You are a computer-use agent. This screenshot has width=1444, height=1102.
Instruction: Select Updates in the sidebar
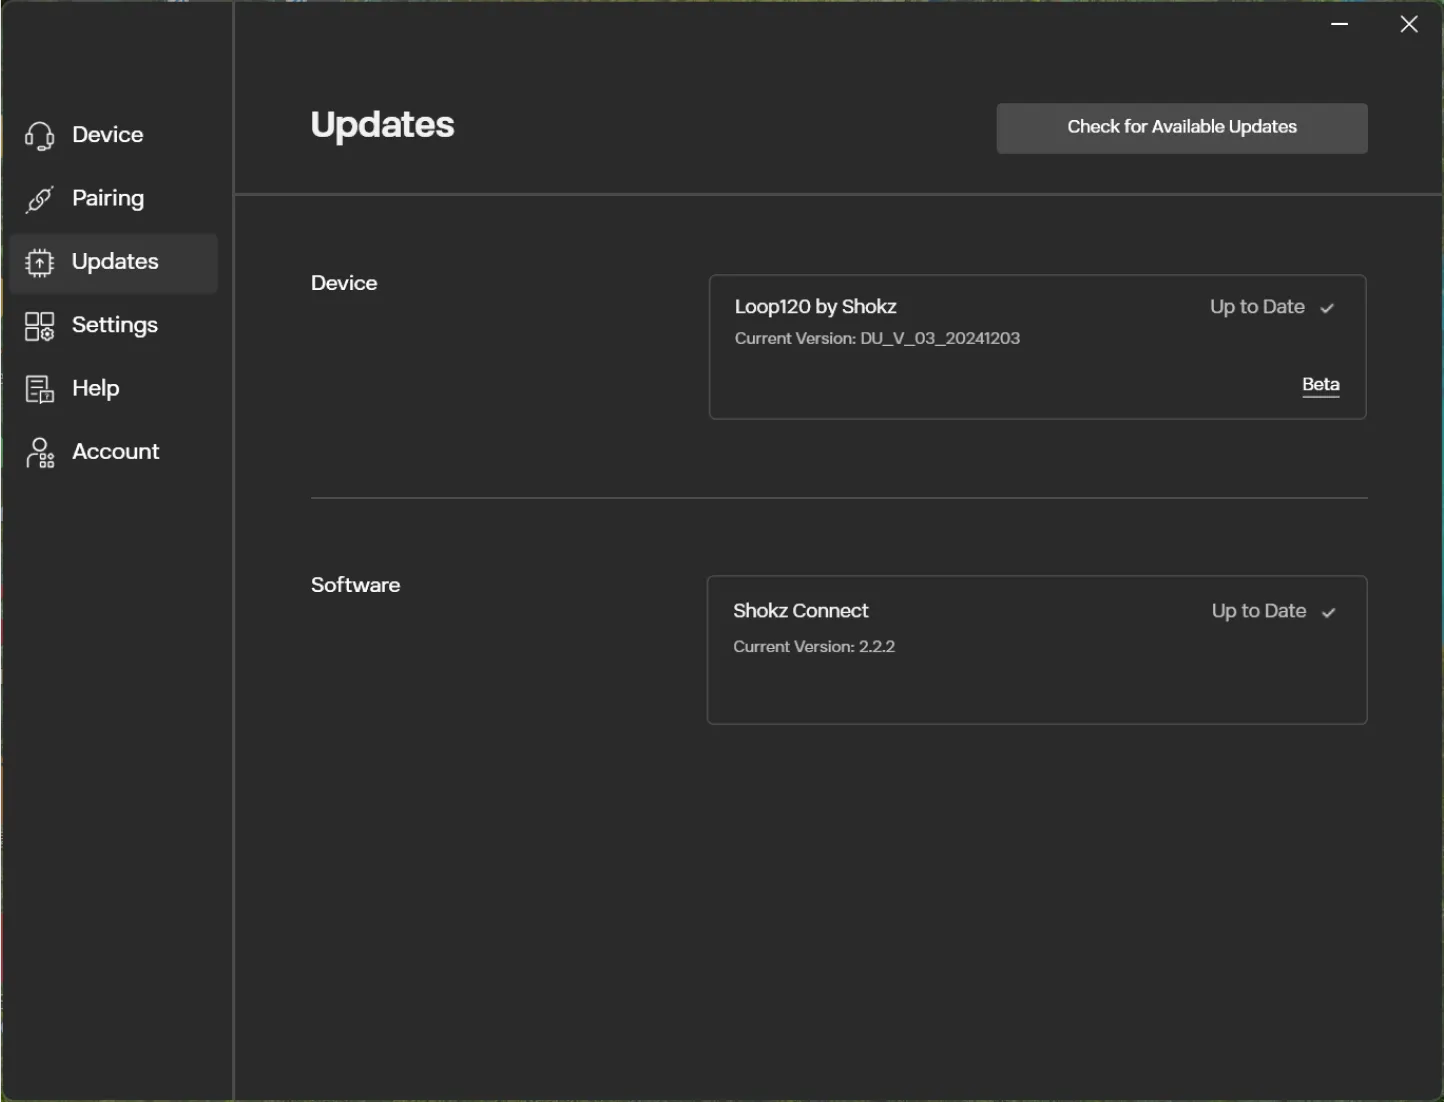[x=114, y=262]
